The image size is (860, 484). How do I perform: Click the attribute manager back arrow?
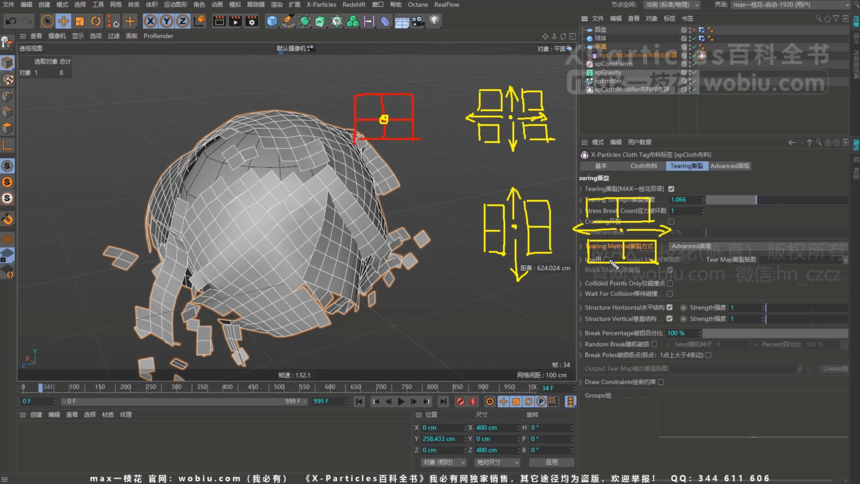point(791,142)
